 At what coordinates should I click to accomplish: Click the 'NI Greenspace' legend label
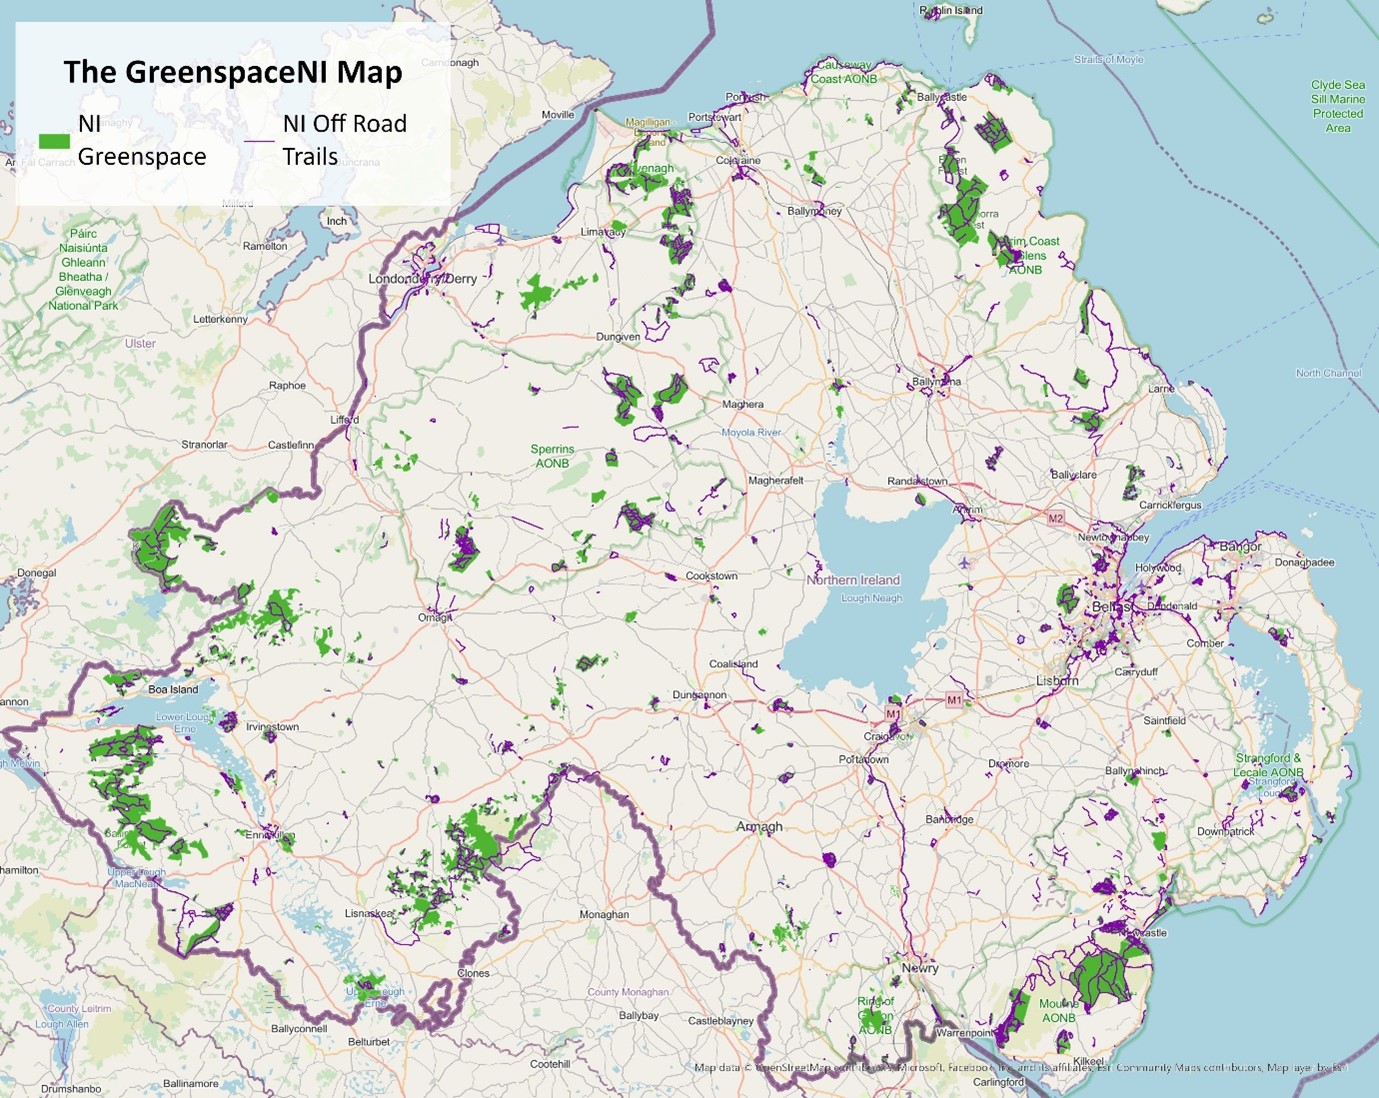[x=141, y=140]
